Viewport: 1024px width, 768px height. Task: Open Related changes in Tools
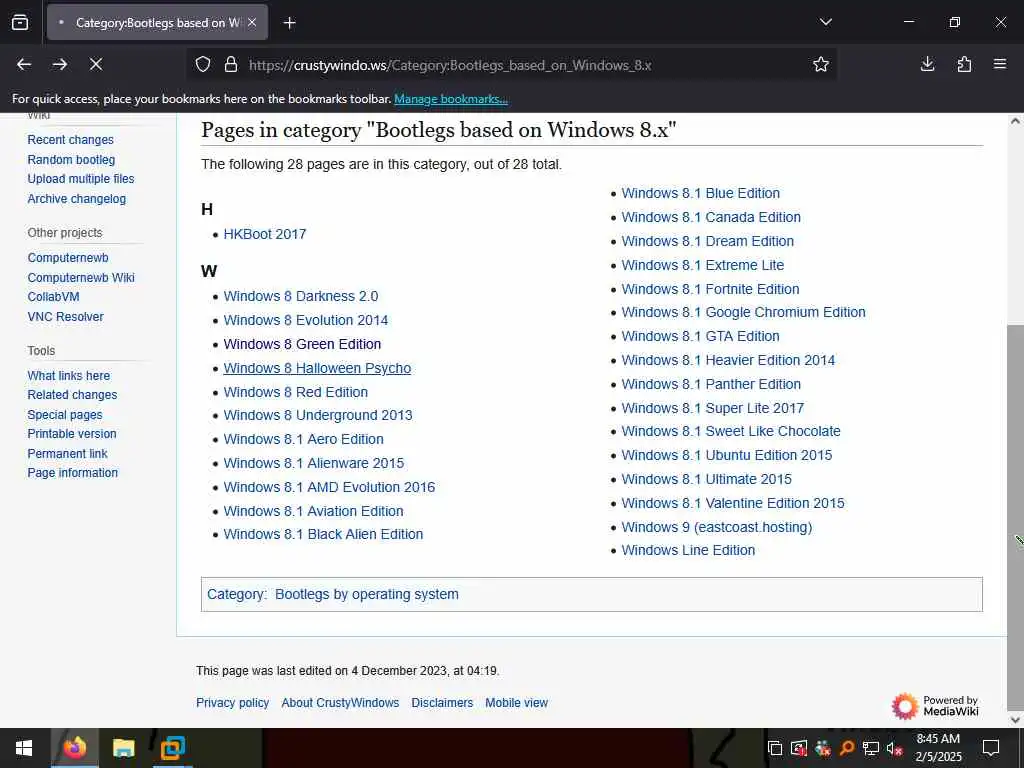coord(72,395)
